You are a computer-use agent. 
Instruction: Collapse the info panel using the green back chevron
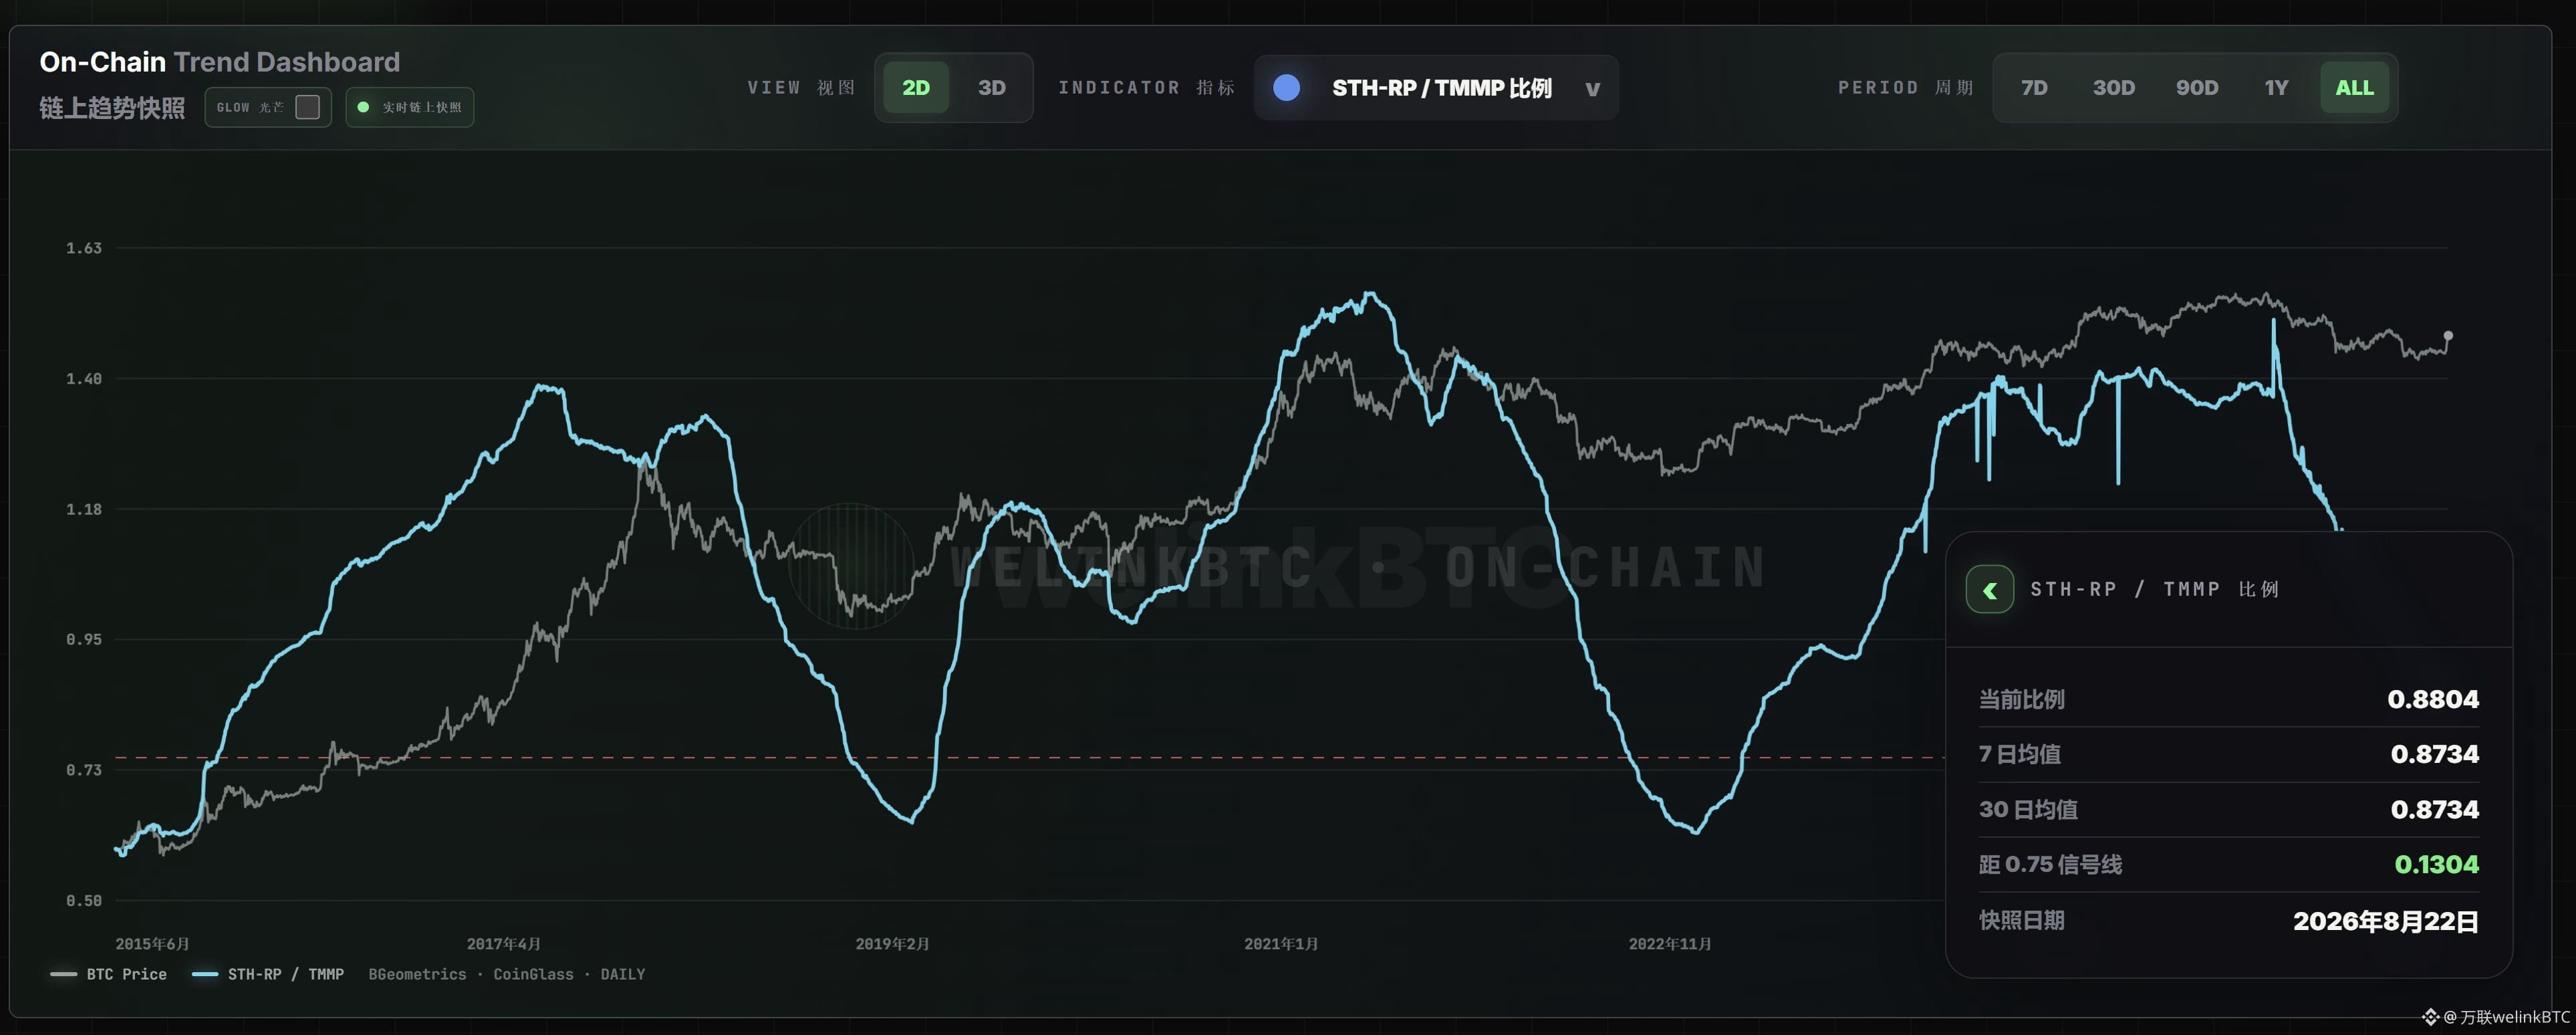tap(1989, 590)
